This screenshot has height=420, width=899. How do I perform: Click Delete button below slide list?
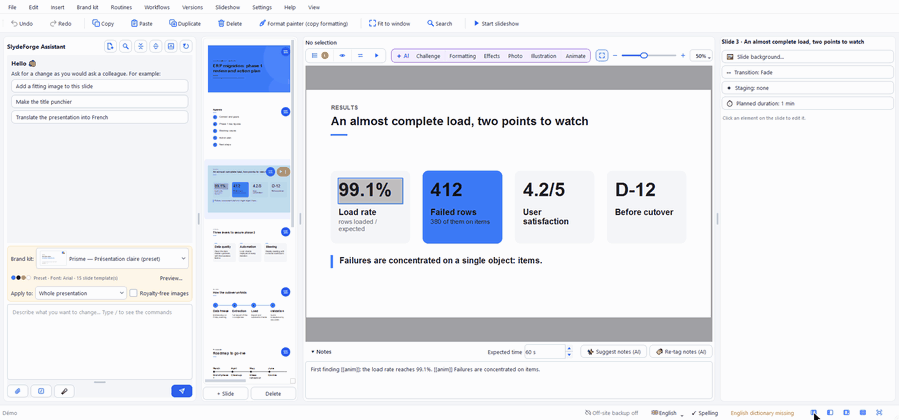point(273,394)
